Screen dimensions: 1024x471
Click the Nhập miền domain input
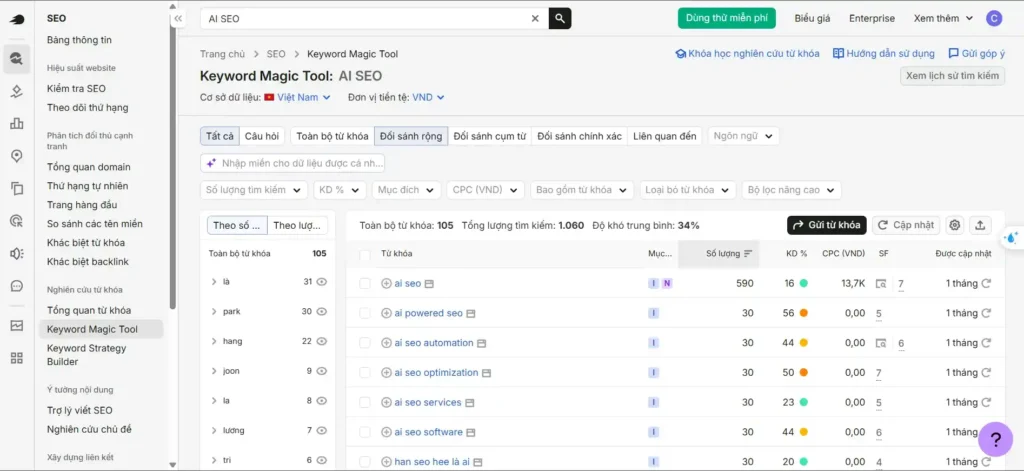pyautogui.click(x=292, y=163)
